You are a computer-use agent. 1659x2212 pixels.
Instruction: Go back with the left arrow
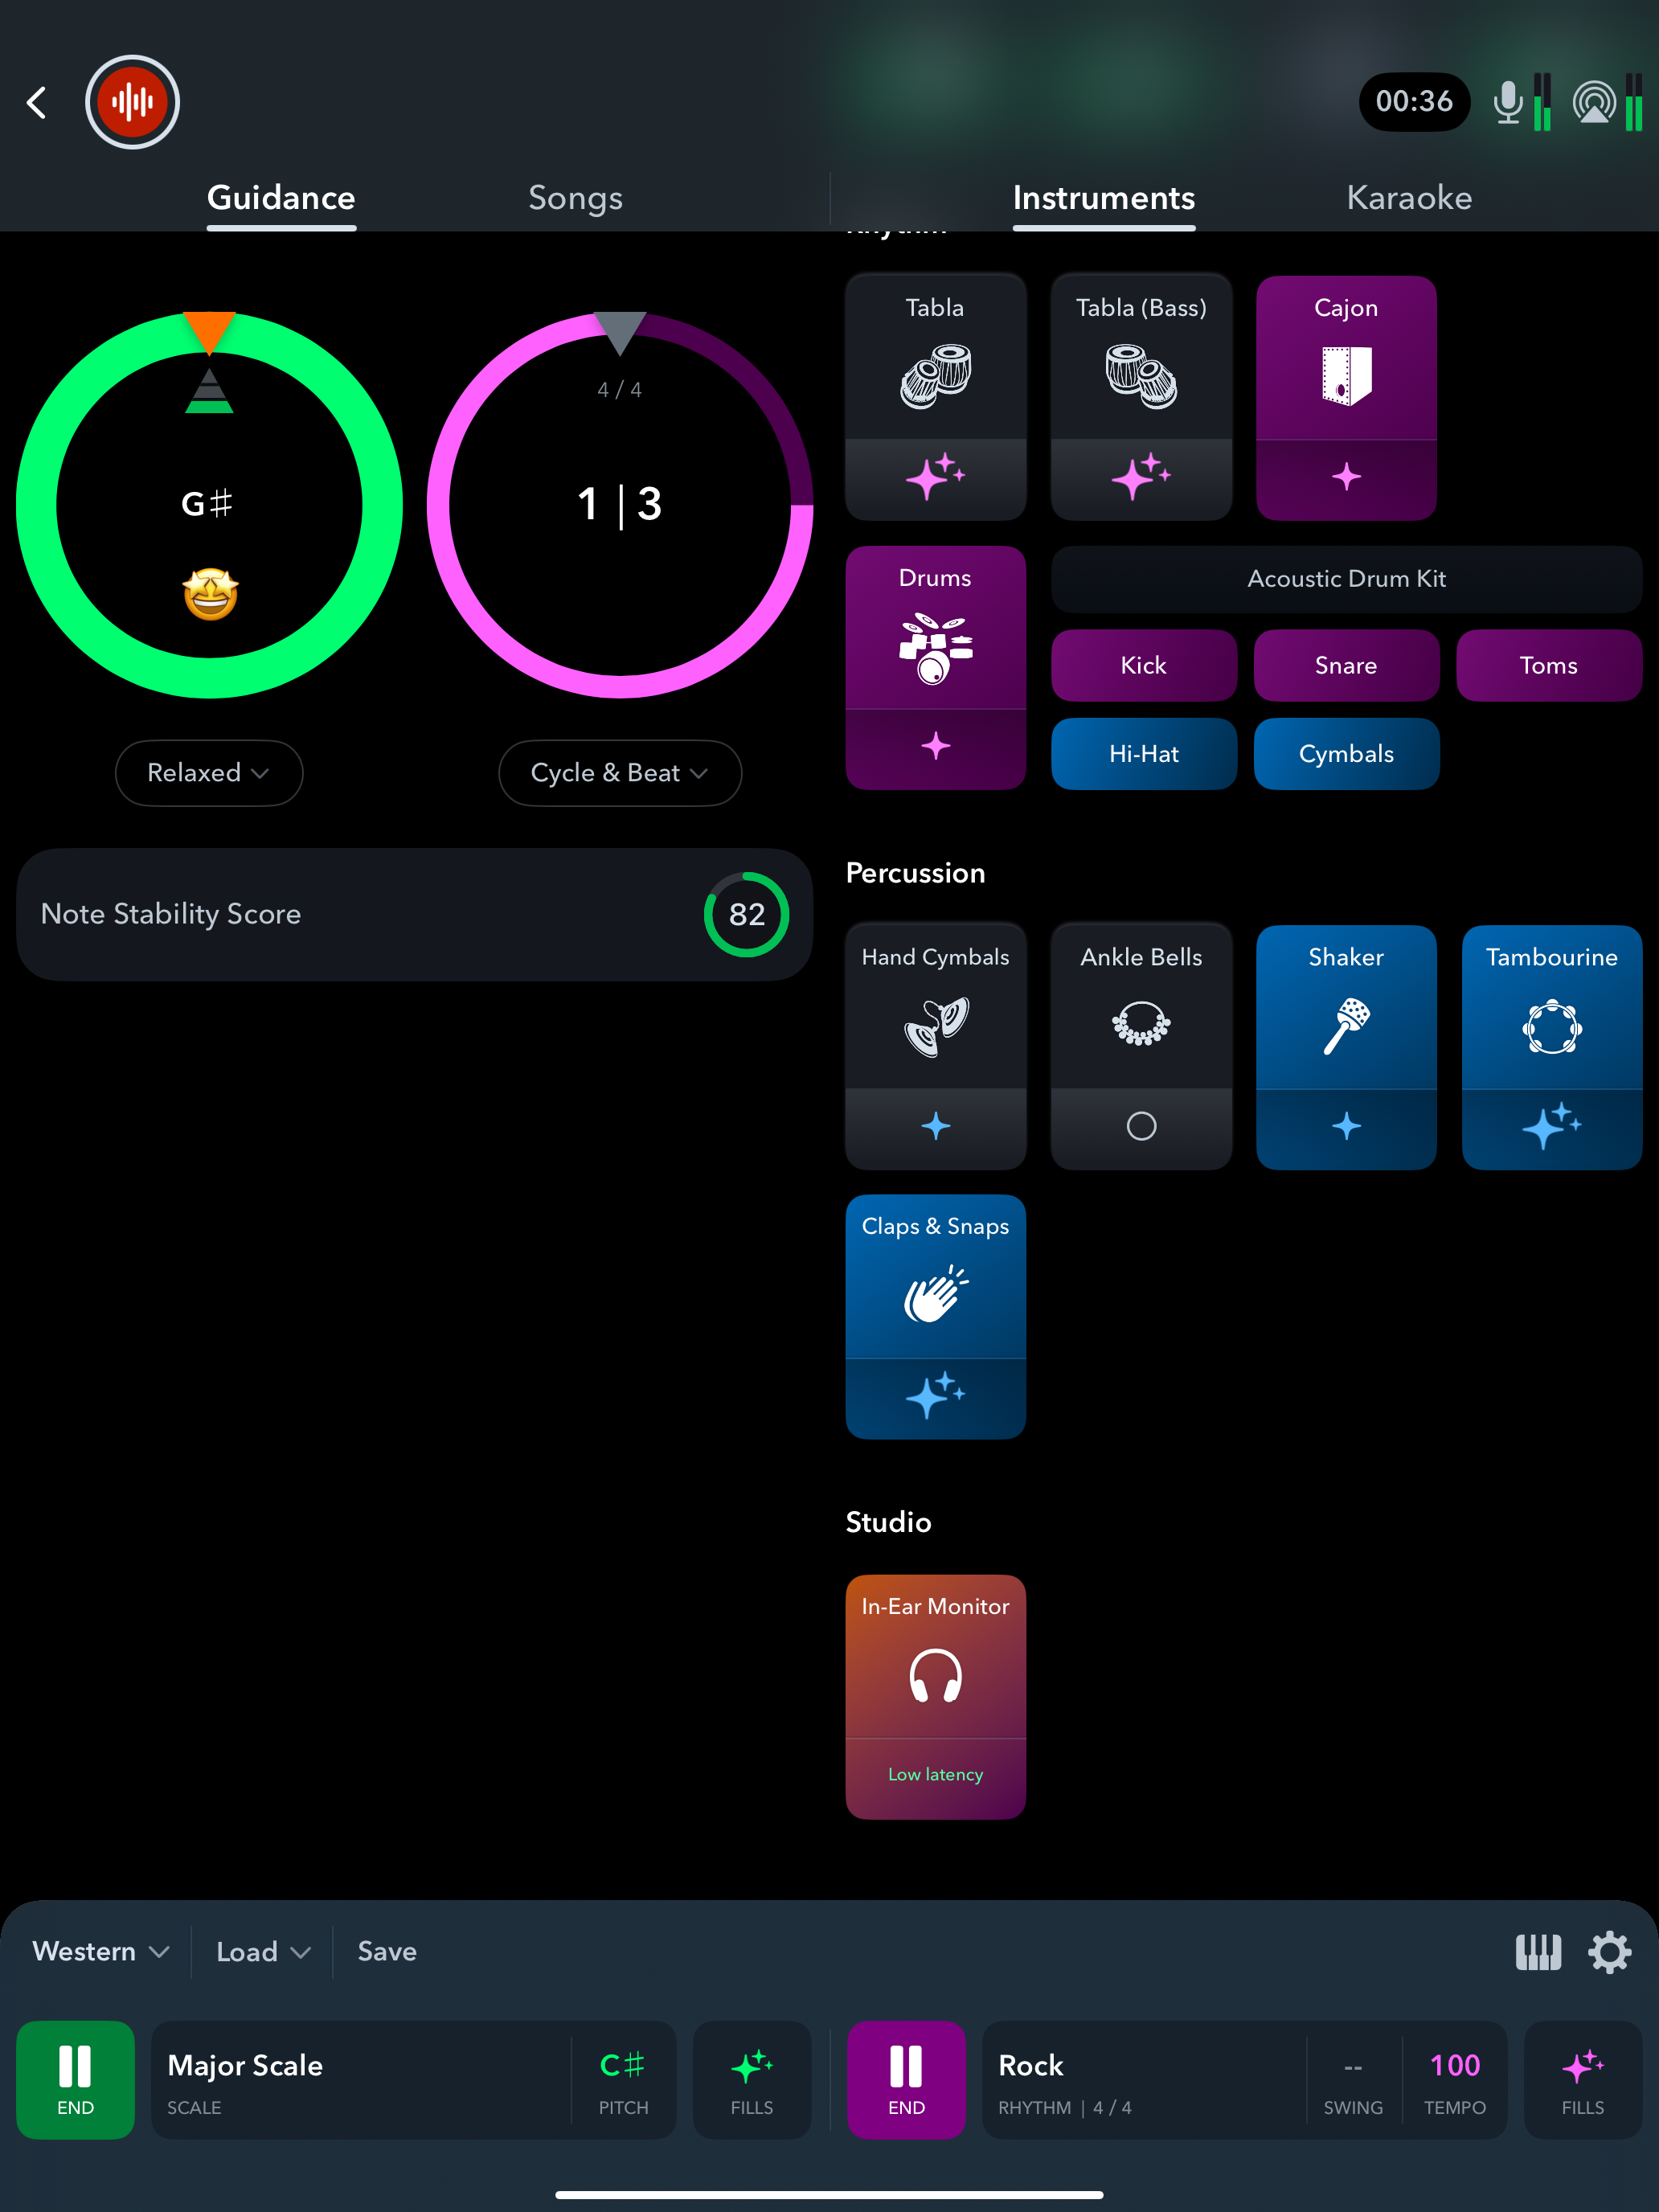pos(37,102)
